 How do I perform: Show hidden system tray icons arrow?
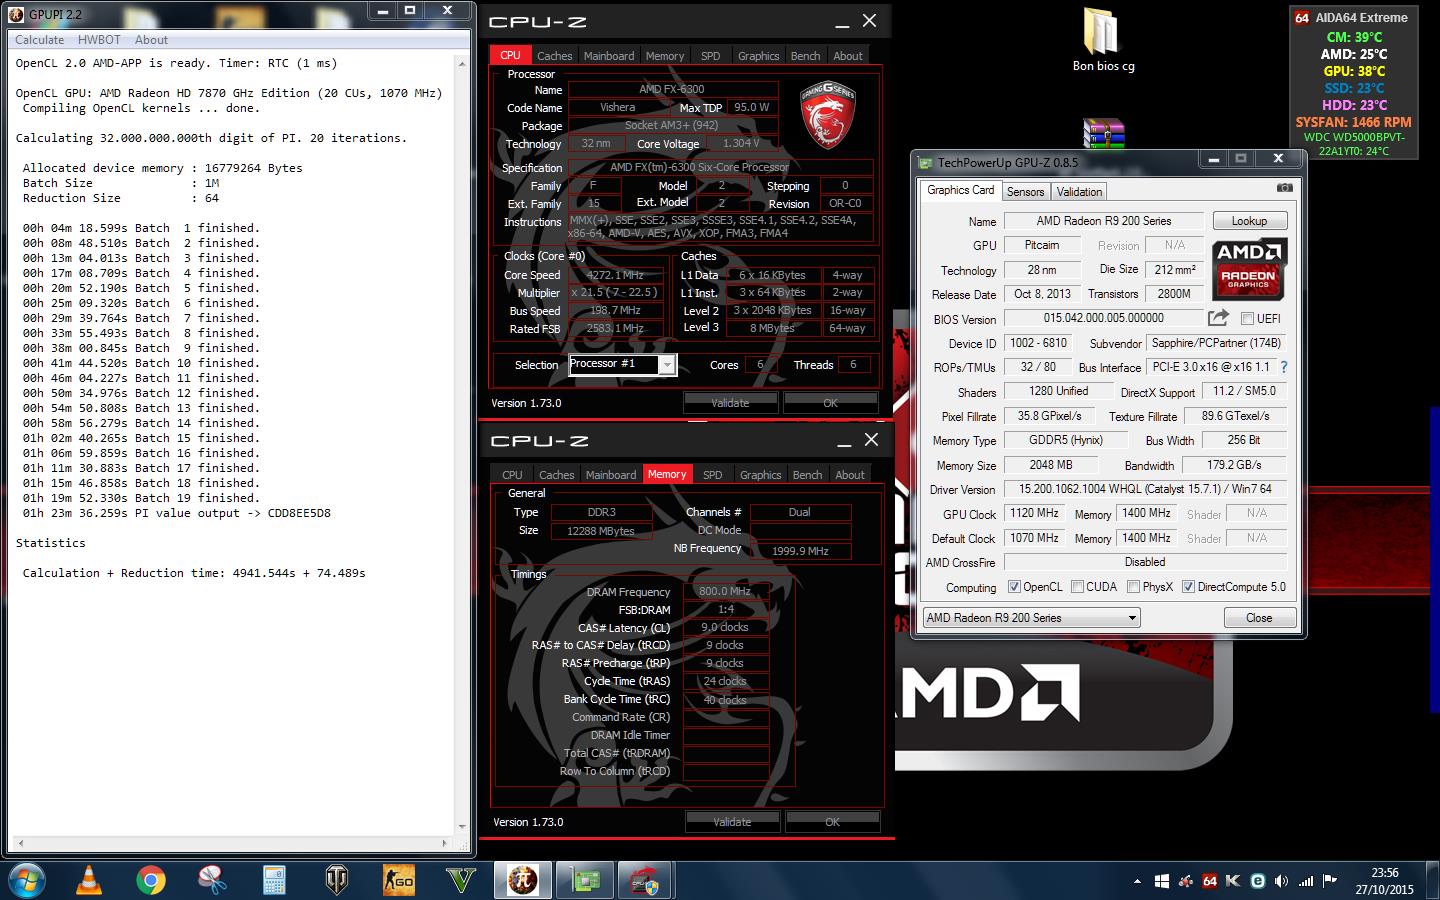[x=1137, y=881]
